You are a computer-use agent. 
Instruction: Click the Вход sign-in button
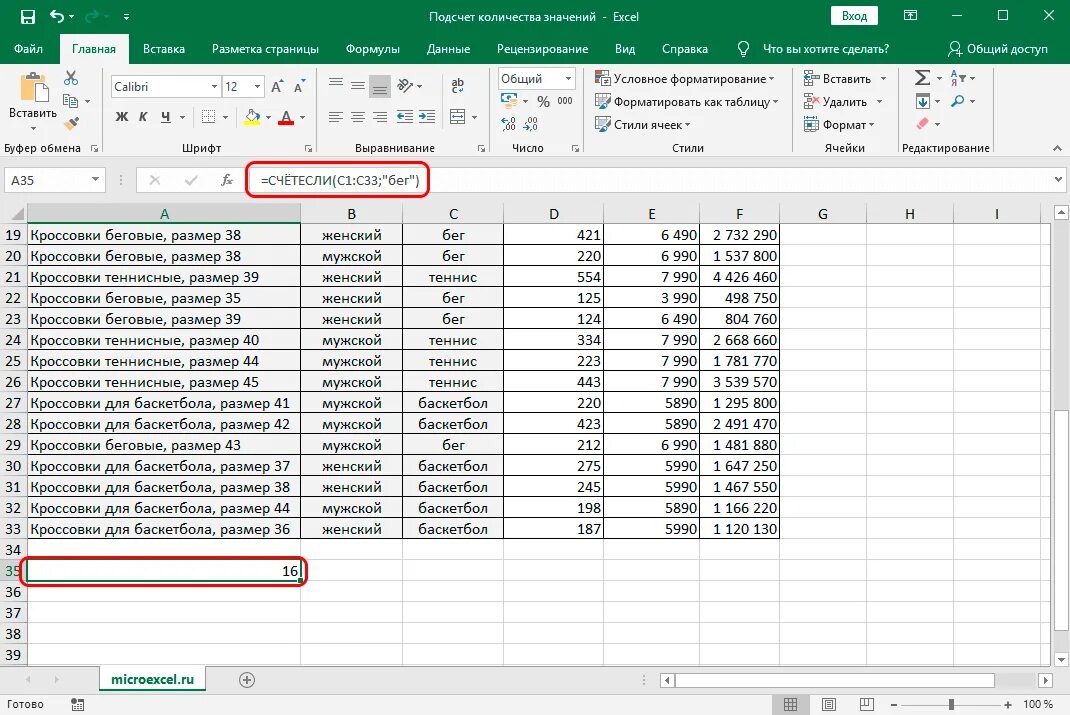854,16
